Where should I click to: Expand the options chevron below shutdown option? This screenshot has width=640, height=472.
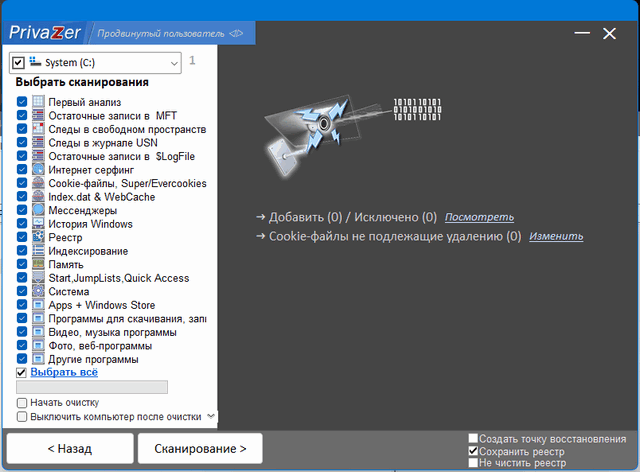211,416
